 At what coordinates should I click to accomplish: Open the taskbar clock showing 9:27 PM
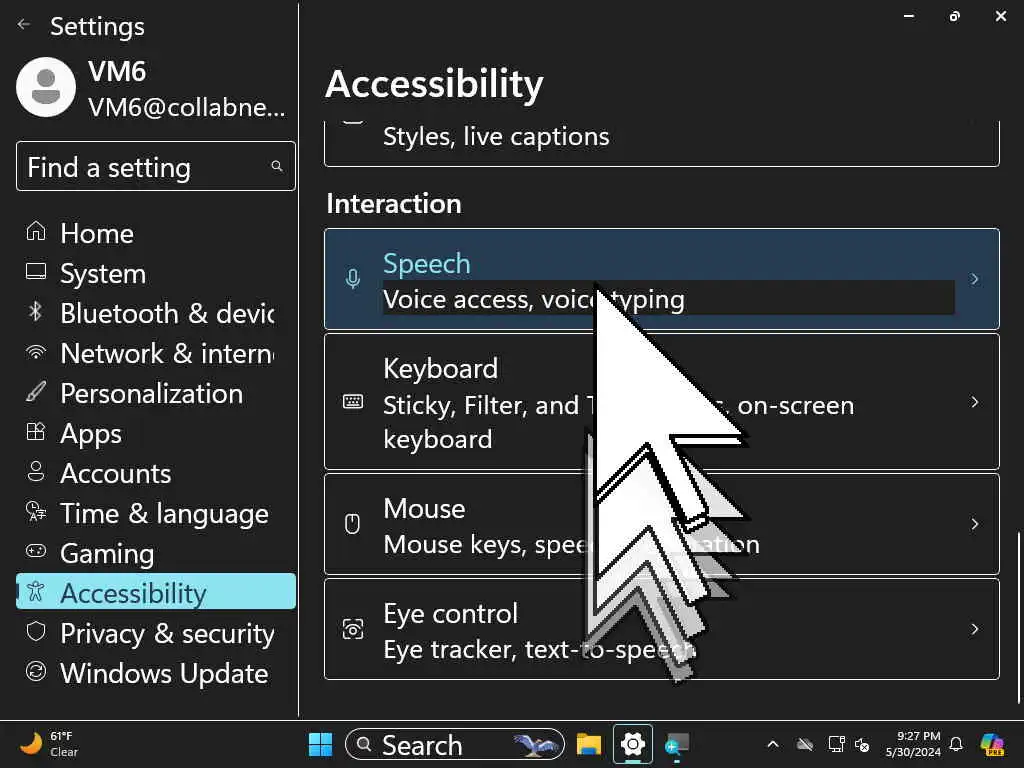[x=913, y=744]
